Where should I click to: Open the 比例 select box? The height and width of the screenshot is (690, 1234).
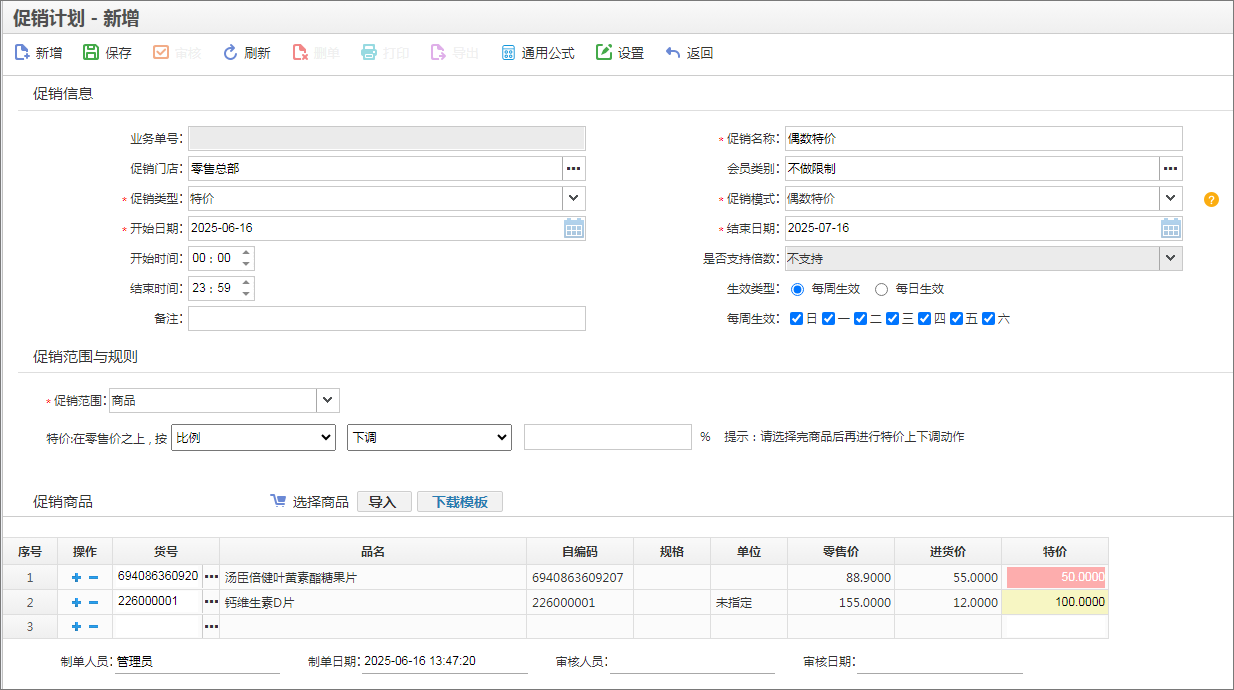254,437
